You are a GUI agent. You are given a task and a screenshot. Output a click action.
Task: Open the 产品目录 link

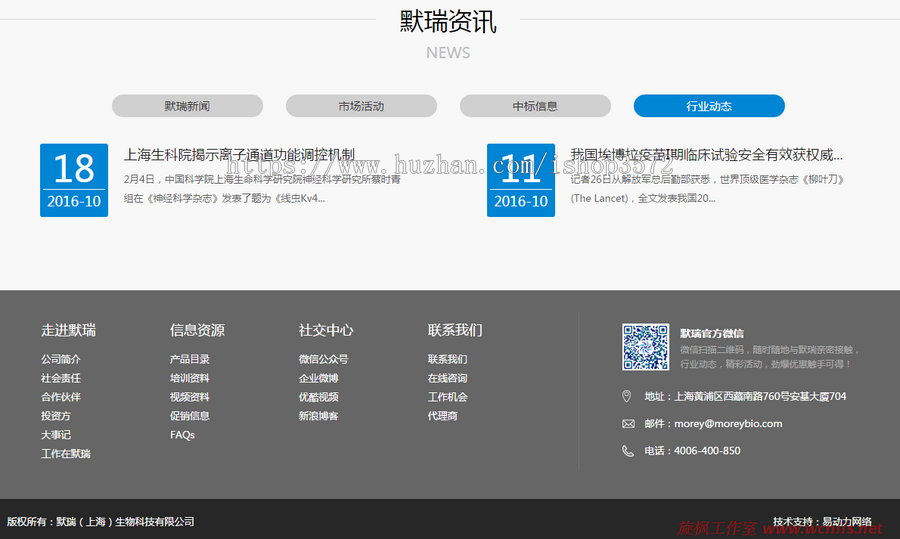[x=189, y=359]
